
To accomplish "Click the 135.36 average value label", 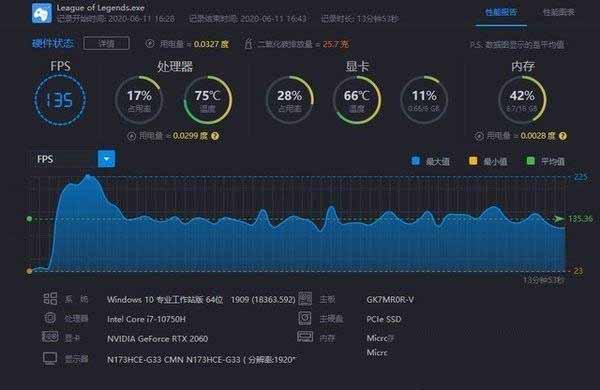I will pyautogui.click(x=580, y=219).
